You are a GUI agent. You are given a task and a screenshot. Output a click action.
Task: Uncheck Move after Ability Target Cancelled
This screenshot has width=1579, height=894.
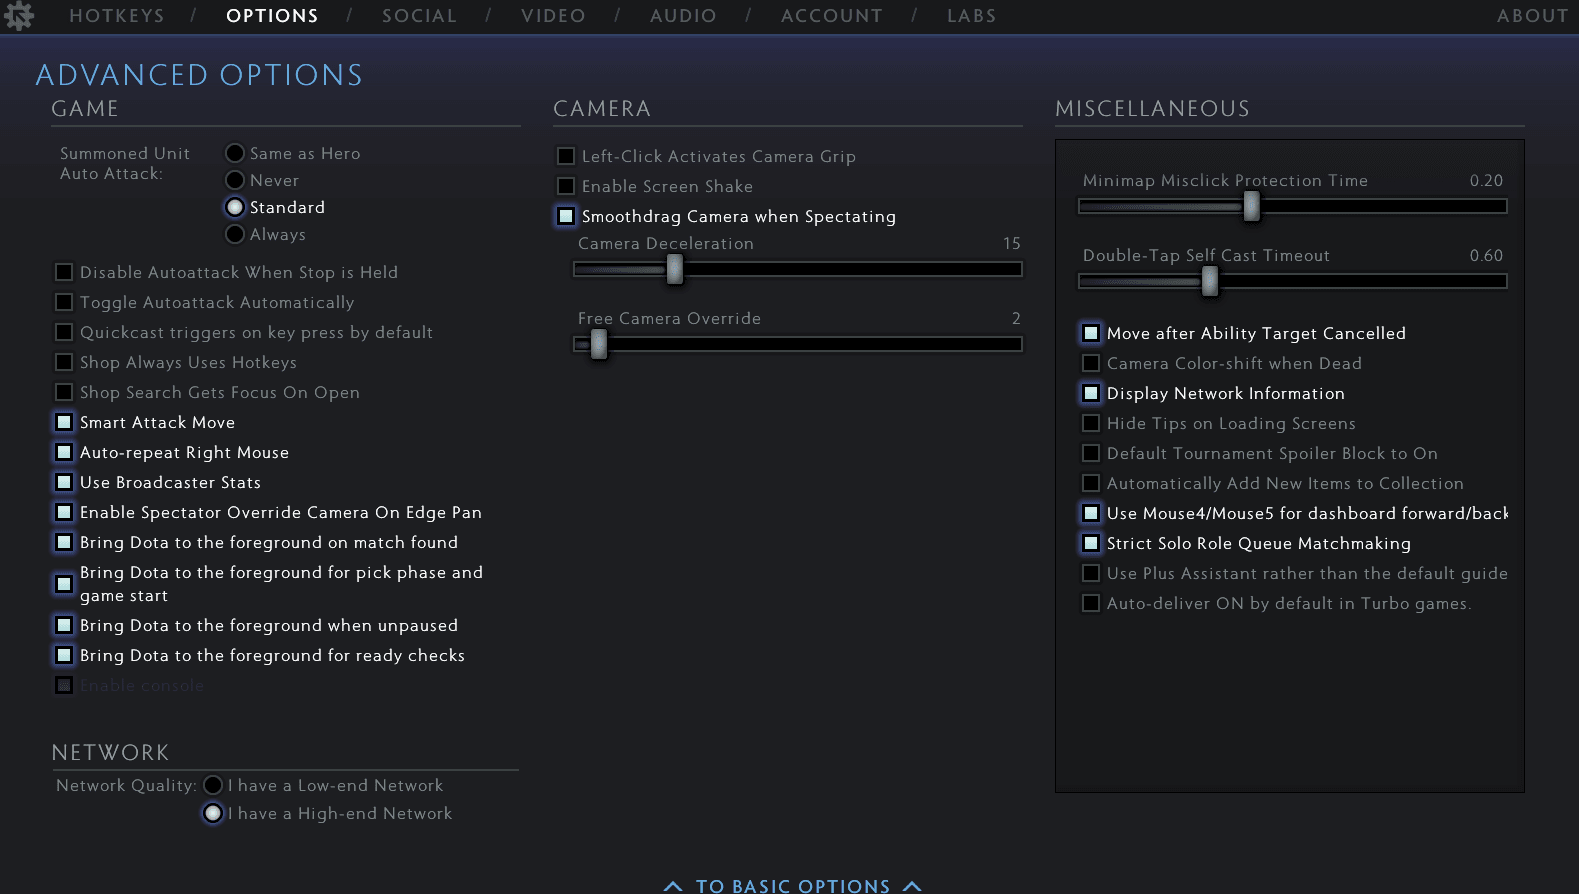click(1091, 333)
